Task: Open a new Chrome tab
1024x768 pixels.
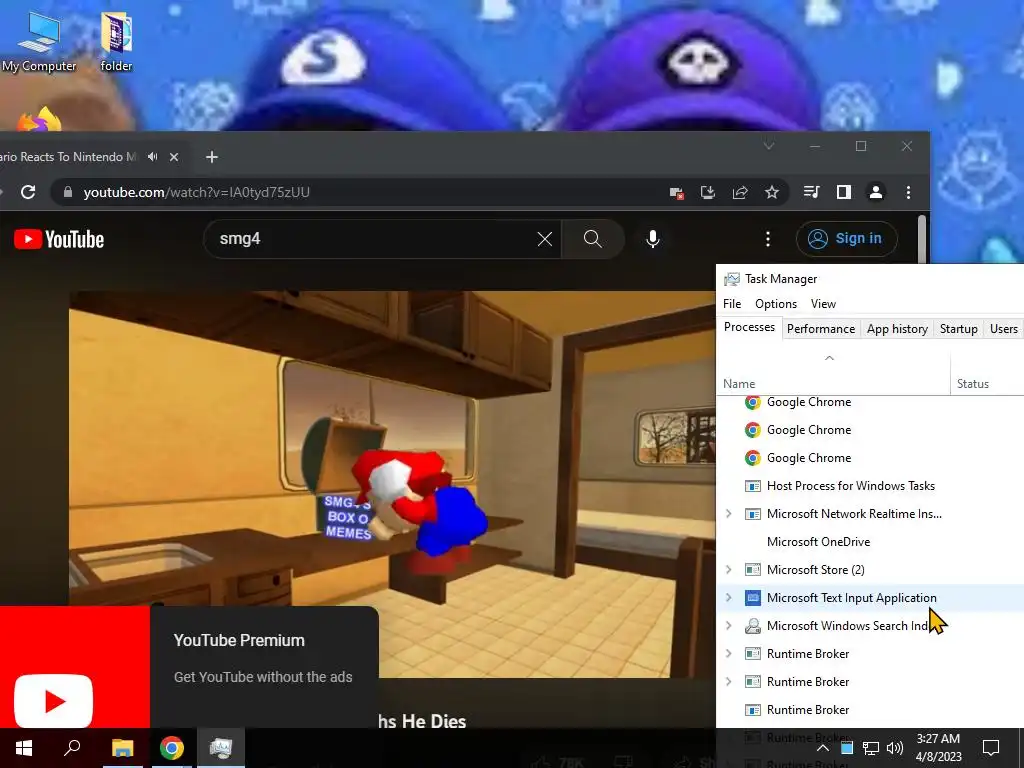Action: [212, 157]
